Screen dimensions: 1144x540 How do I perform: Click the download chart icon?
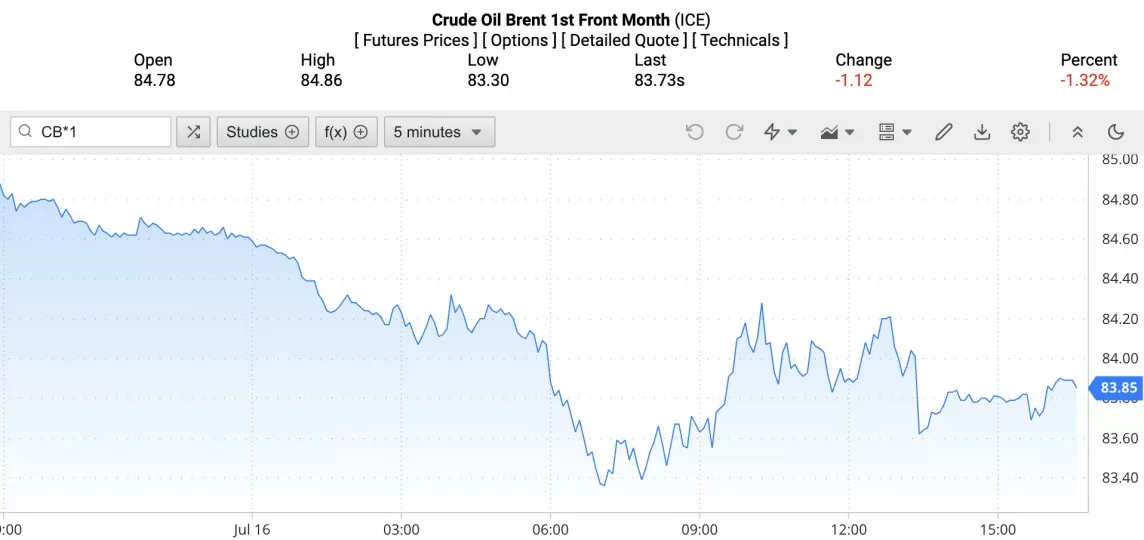click(982, 132)
